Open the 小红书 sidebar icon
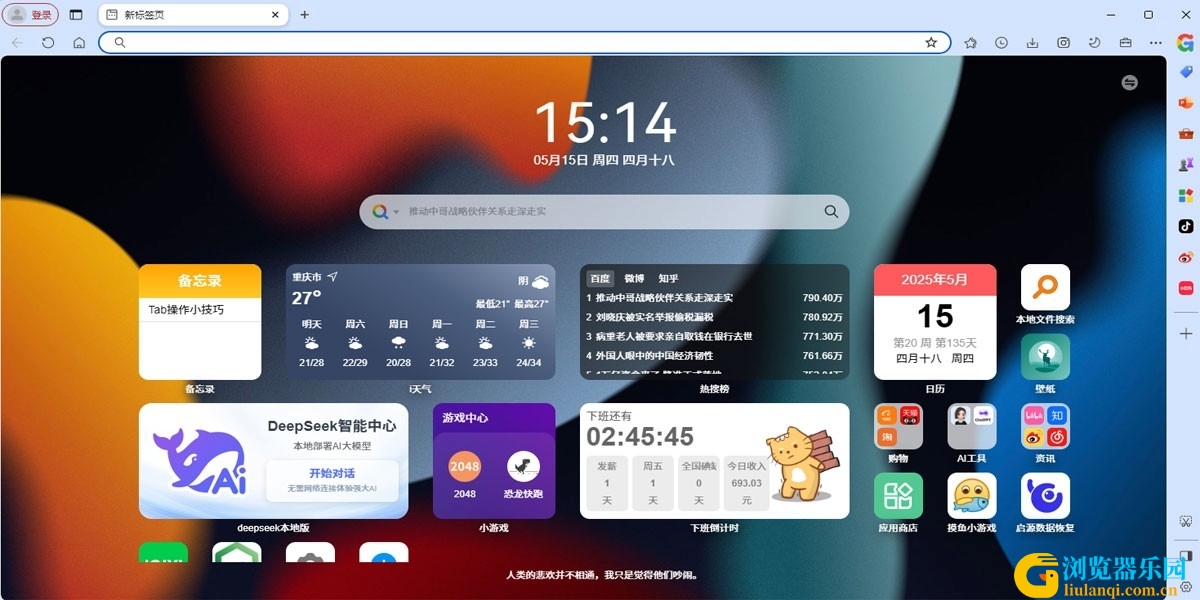 click(1186, 288)
